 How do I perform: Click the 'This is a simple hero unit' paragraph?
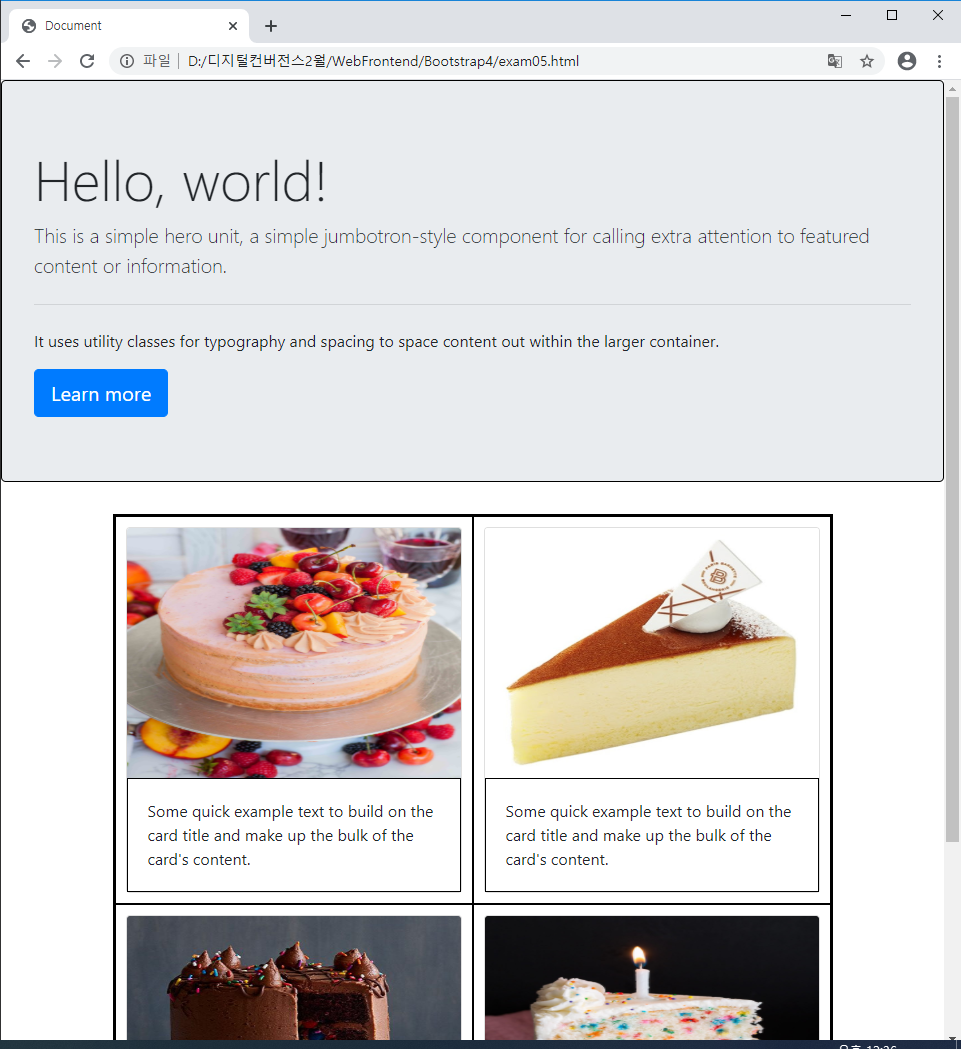click(452, 251)
